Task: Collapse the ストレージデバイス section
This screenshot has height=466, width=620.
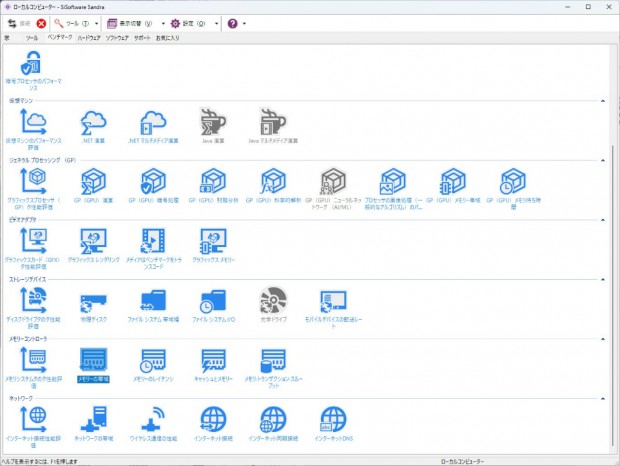Action: tap(602, 280)
